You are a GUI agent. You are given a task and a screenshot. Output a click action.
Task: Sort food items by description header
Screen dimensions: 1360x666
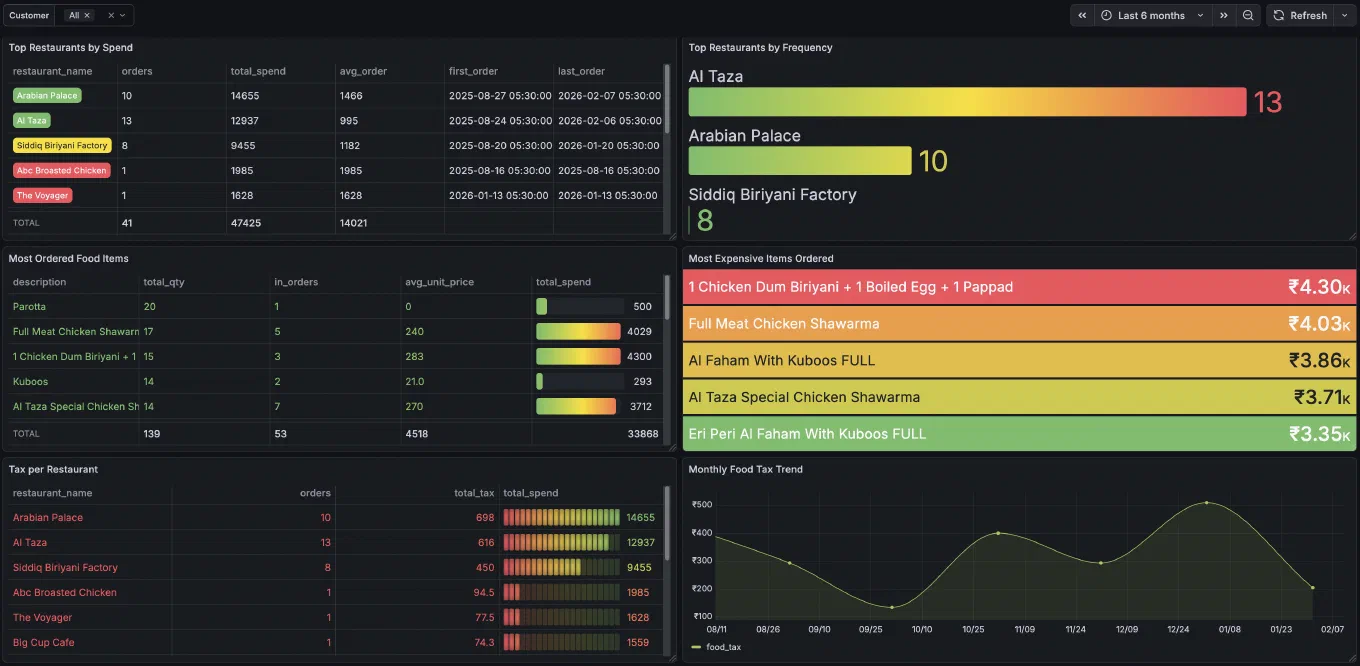click(x=39, y=282)
